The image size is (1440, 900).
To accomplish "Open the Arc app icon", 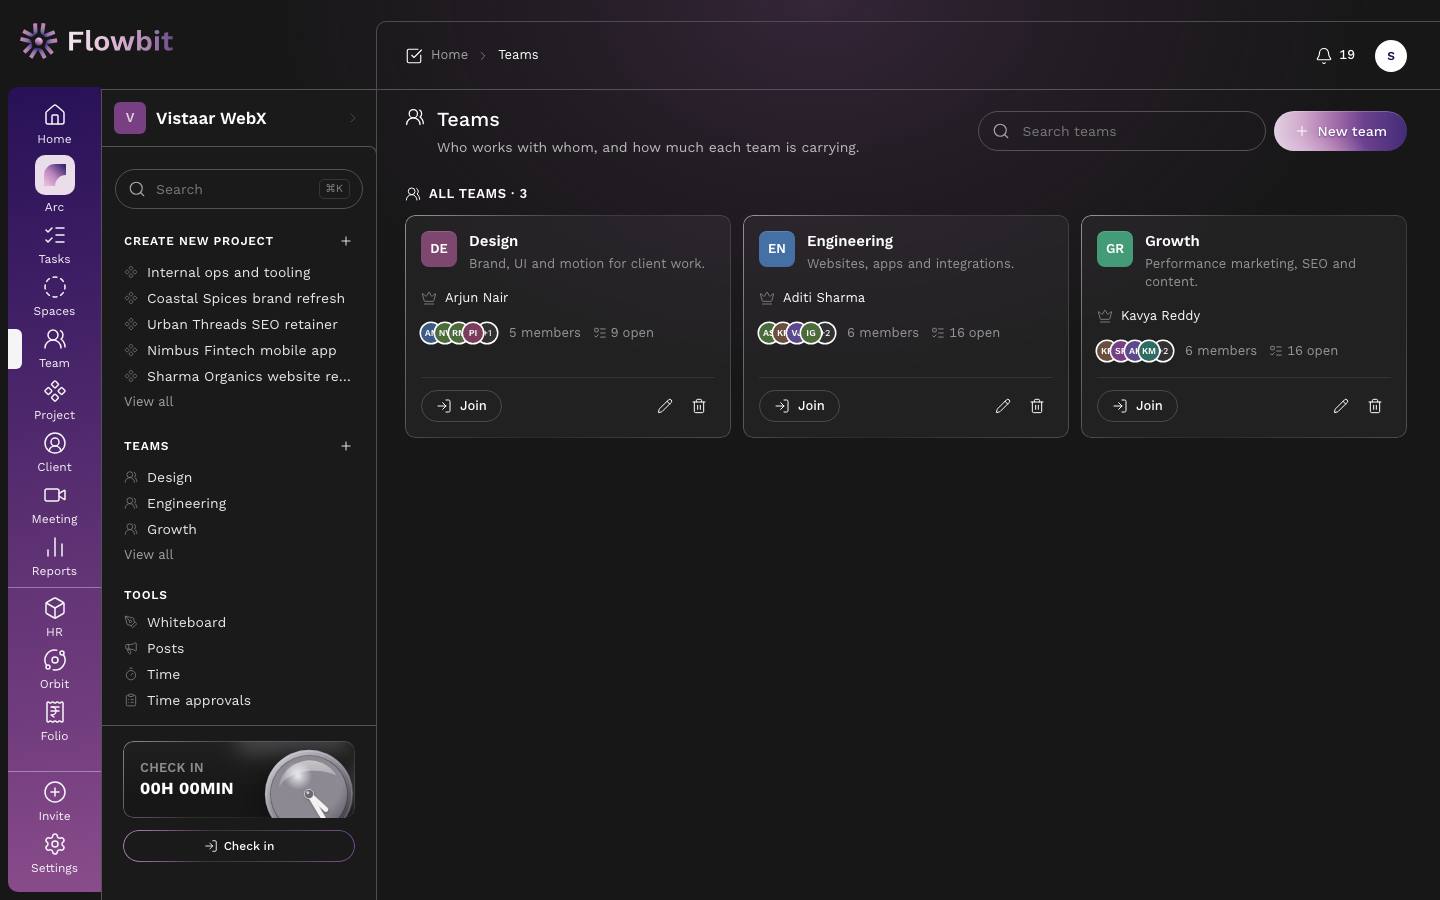I will pos(54,176).
